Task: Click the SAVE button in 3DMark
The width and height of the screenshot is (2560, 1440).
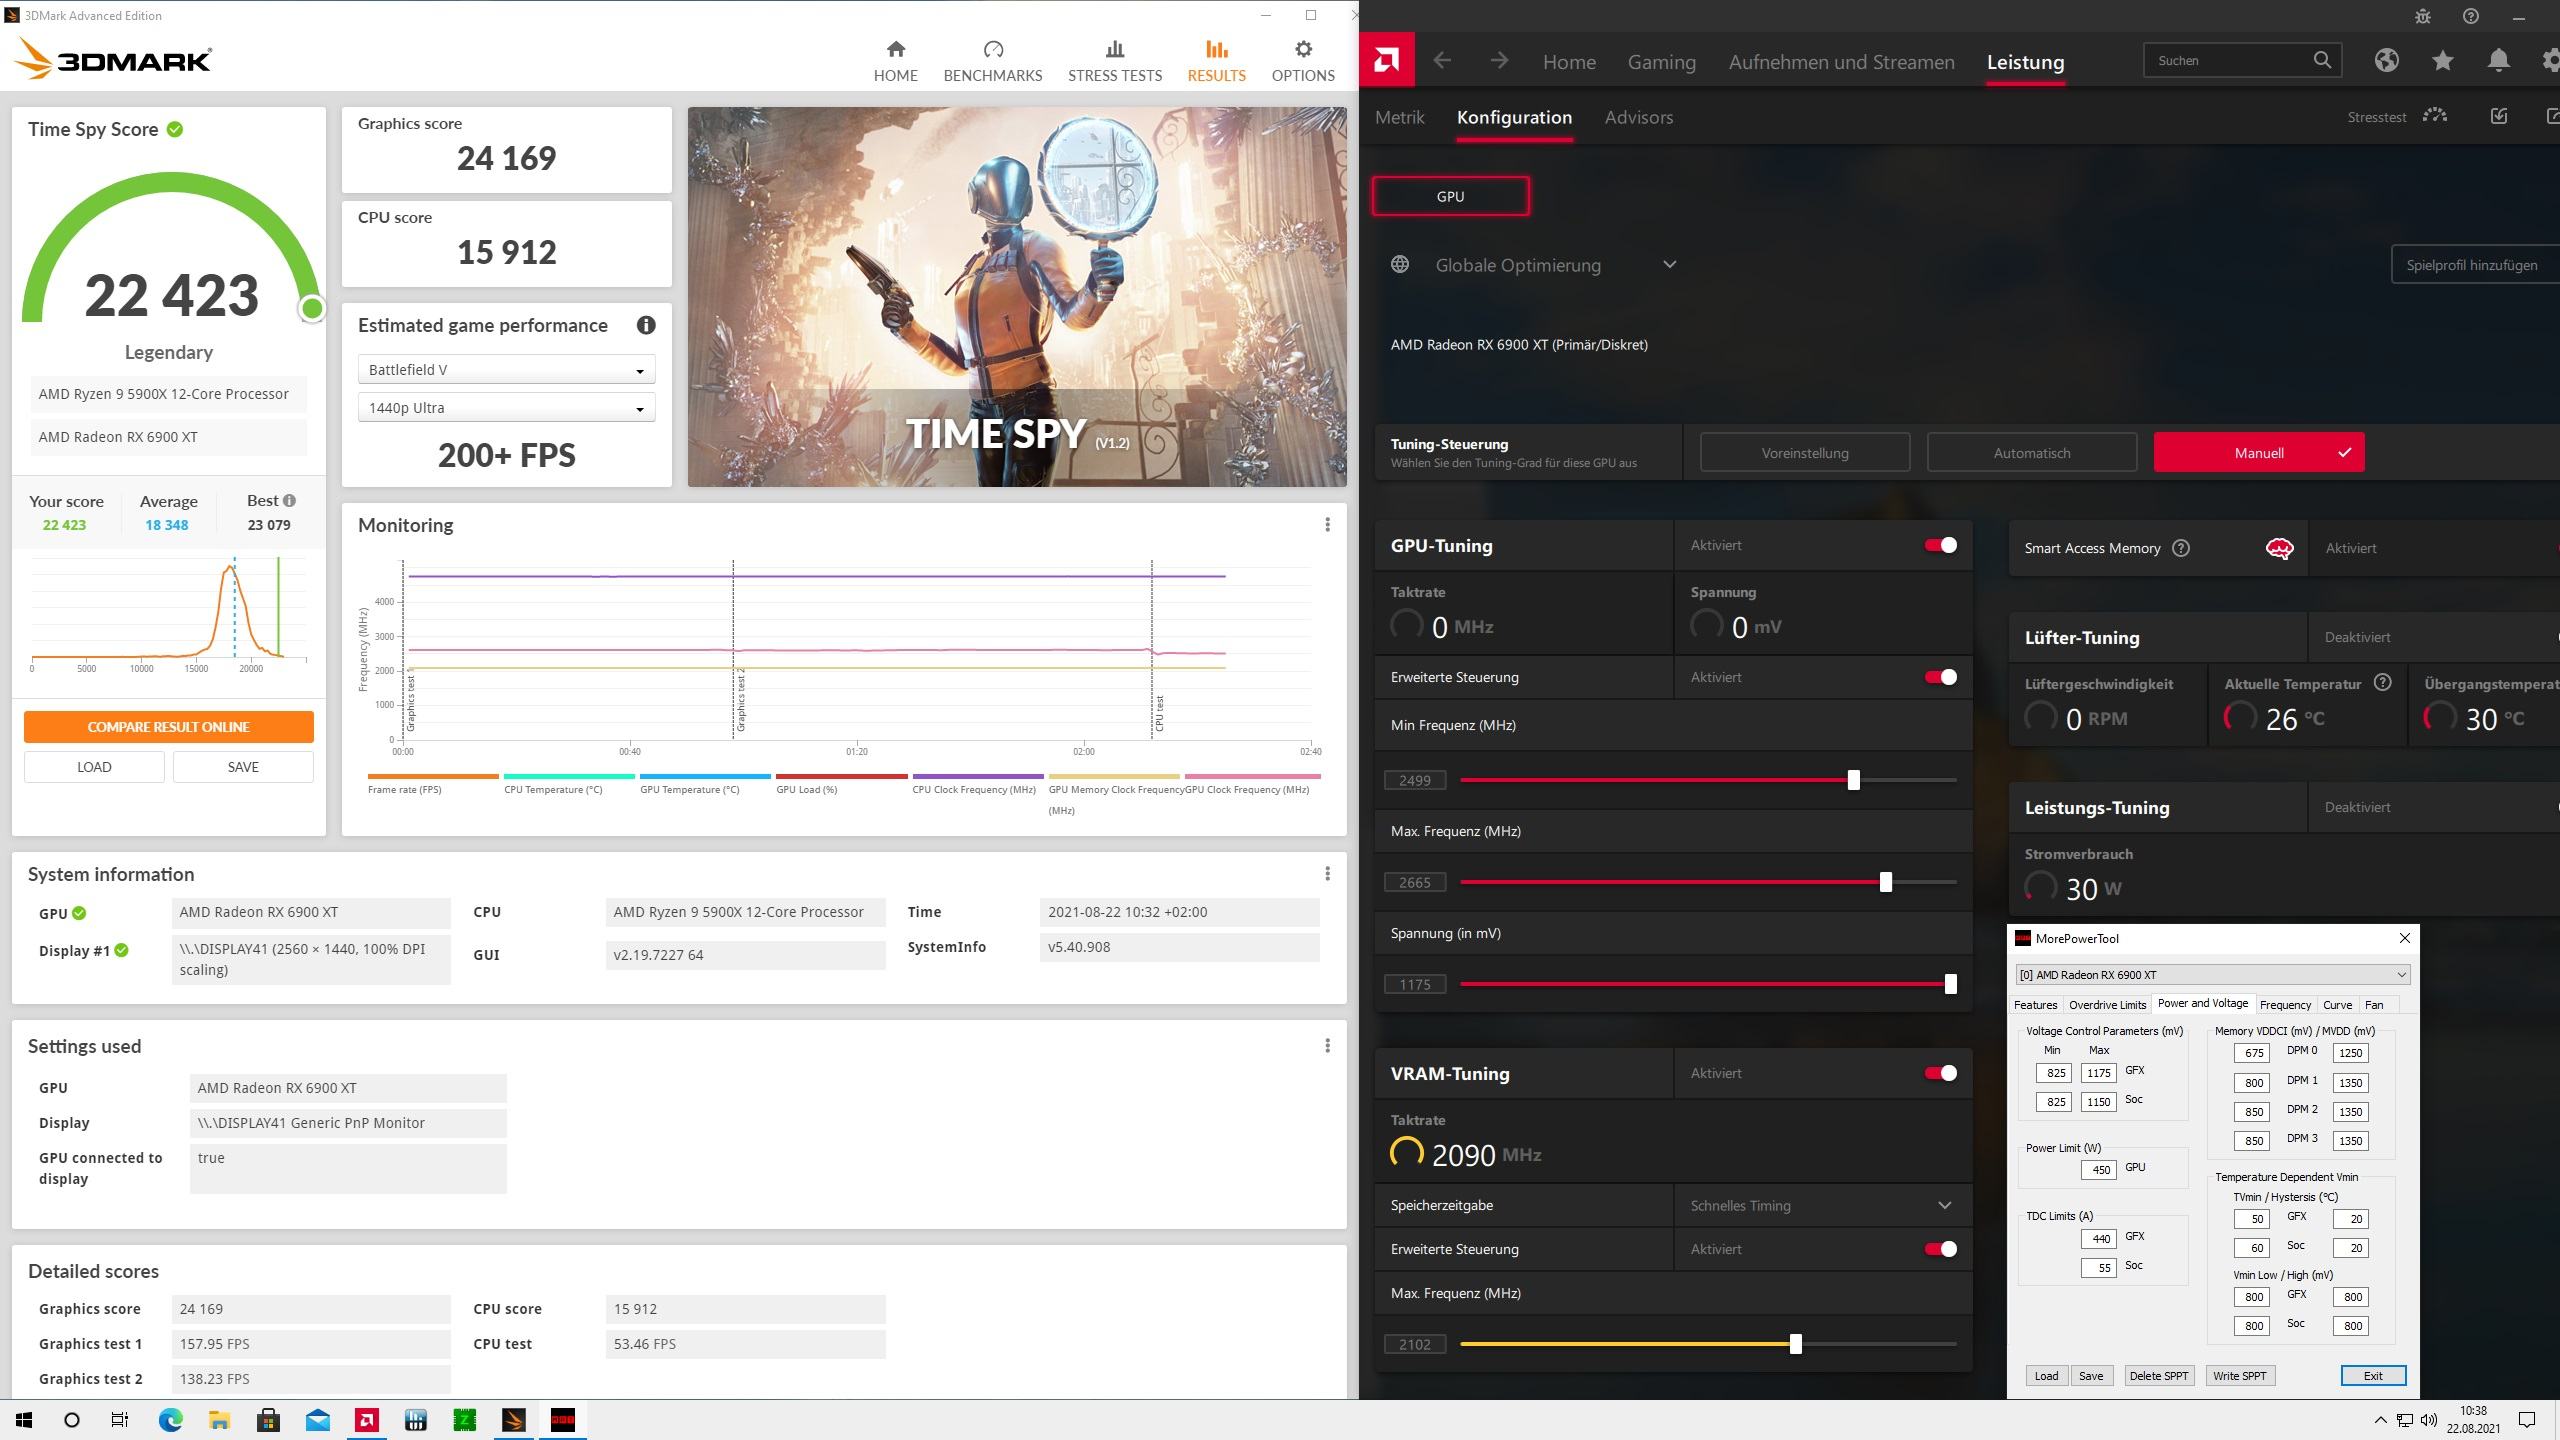Action: click(243, 767)
